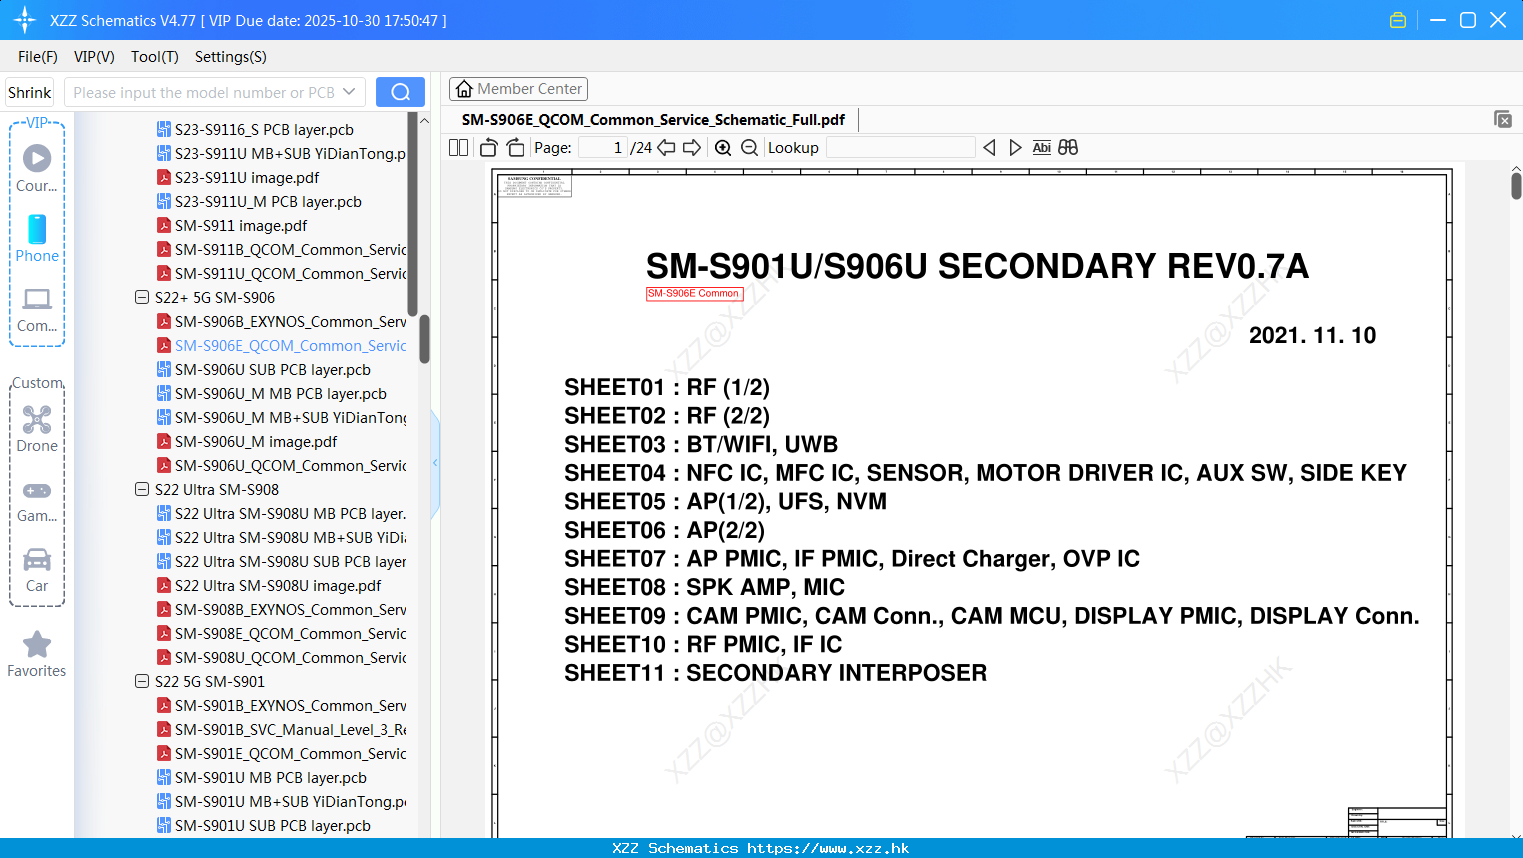Open the Member Center home button
This screenshot has height=858, width=1523.
[518, 89]
